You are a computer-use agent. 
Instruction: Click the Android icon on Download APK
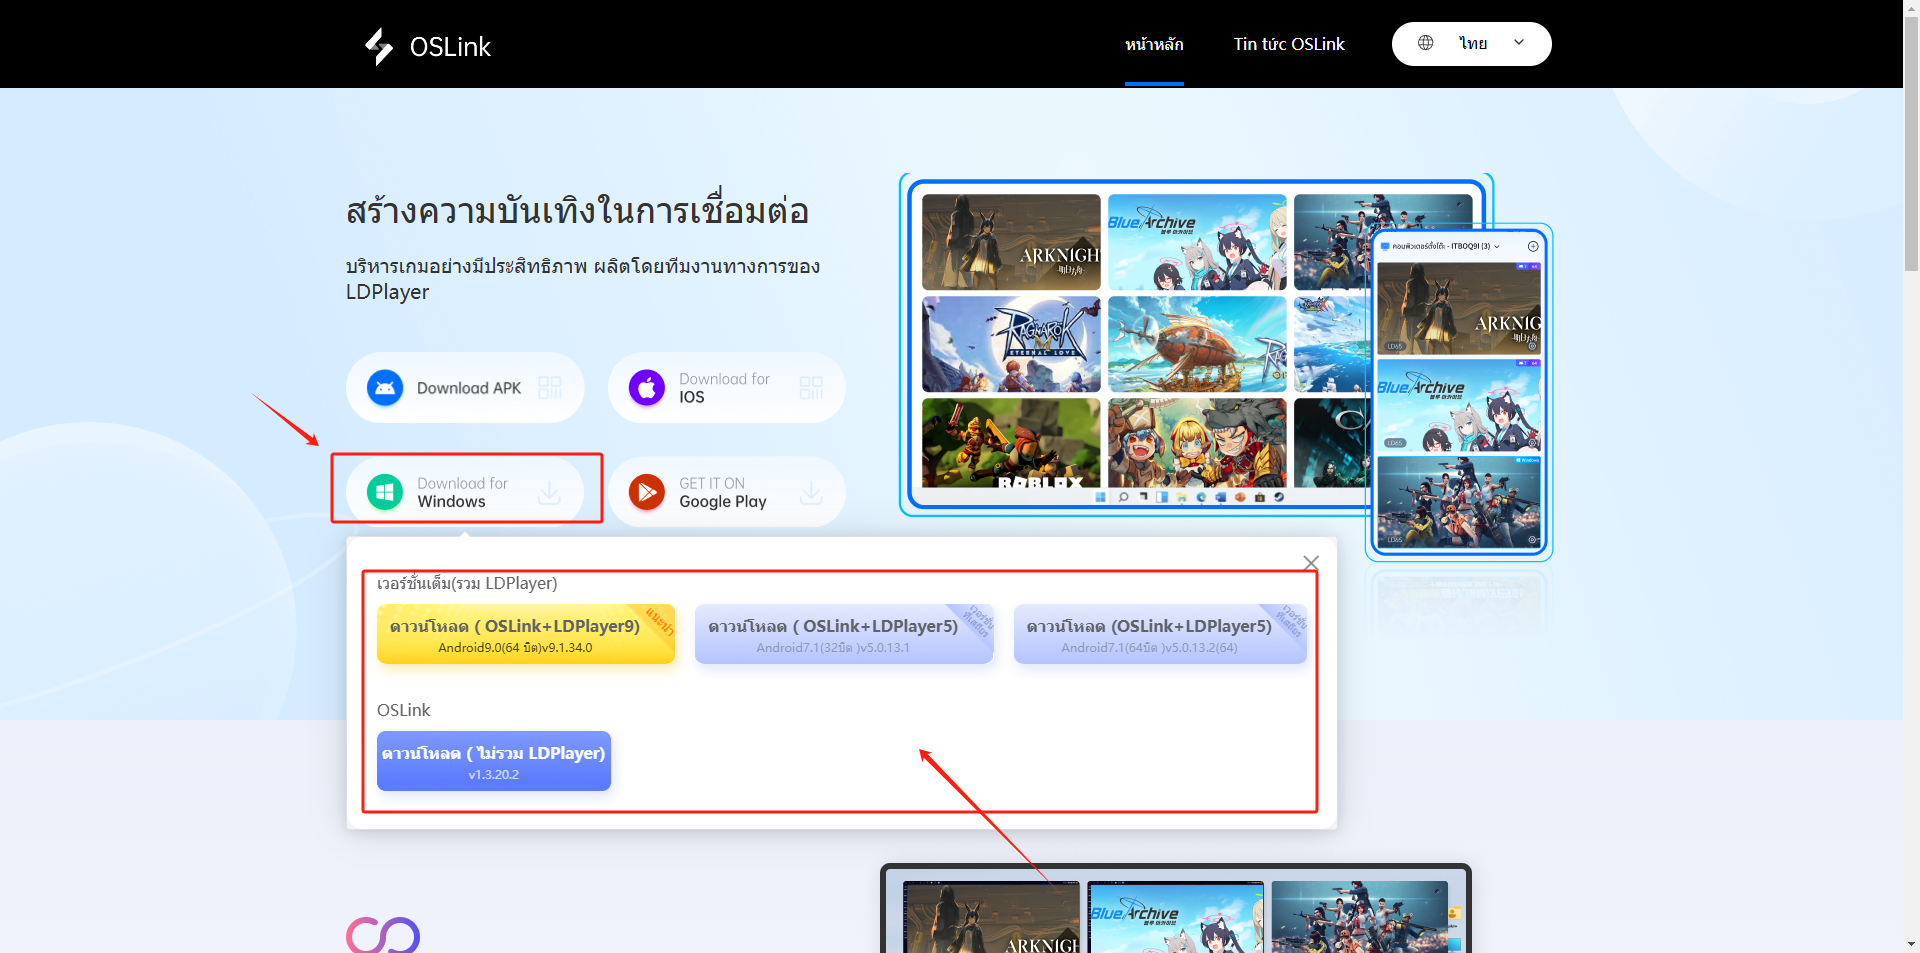coord(385,388)
